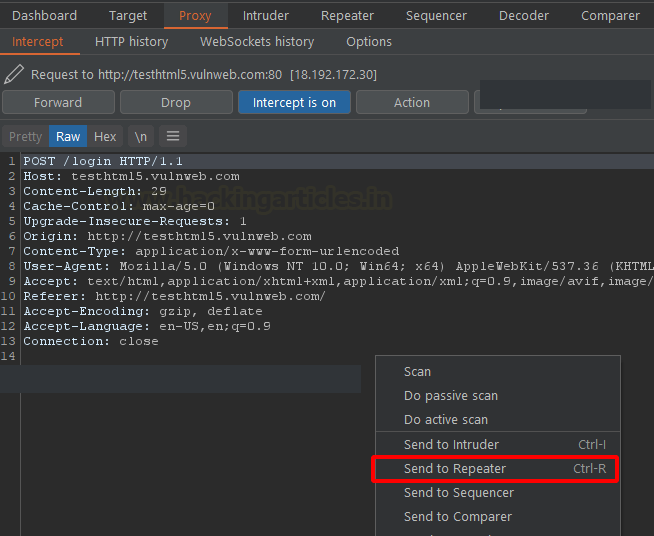This screenshot has height=536, width=654.
Task: Click the Origin header line
Action: tap(167, 236)
